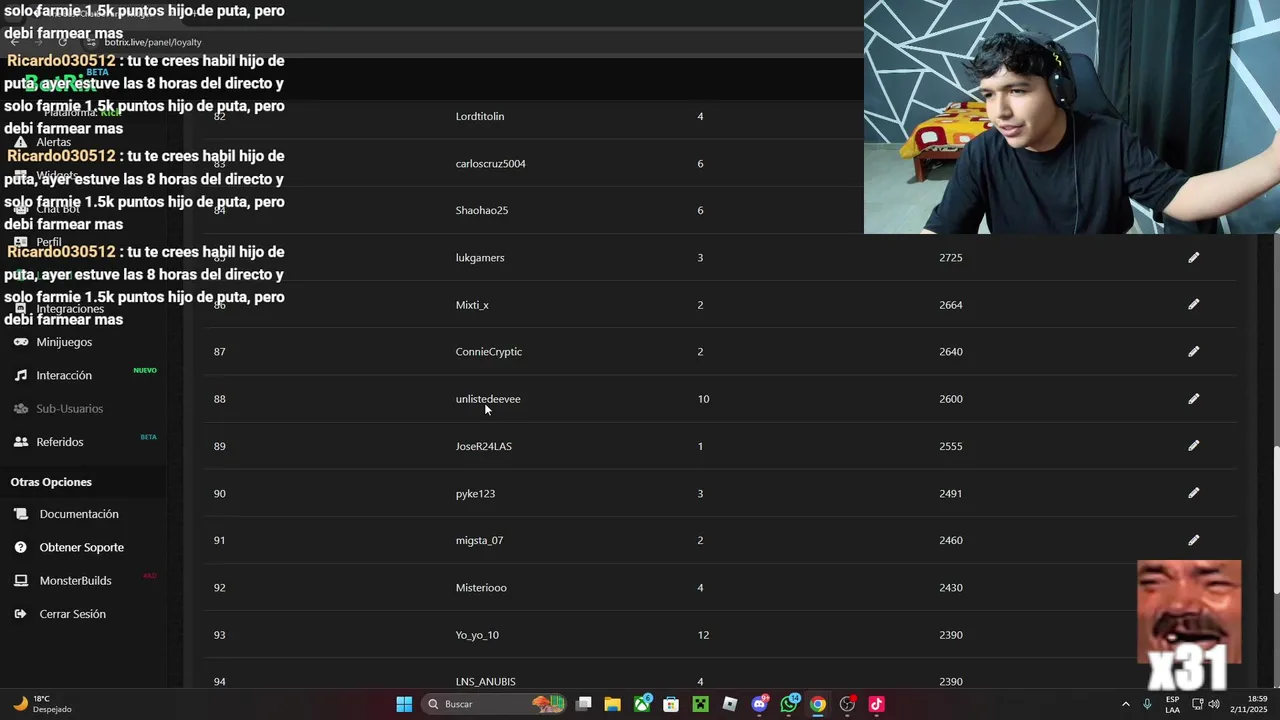Open WhatsApp from taskbar
This screenshot has height=720, width=1280.
tap(789, 704)
